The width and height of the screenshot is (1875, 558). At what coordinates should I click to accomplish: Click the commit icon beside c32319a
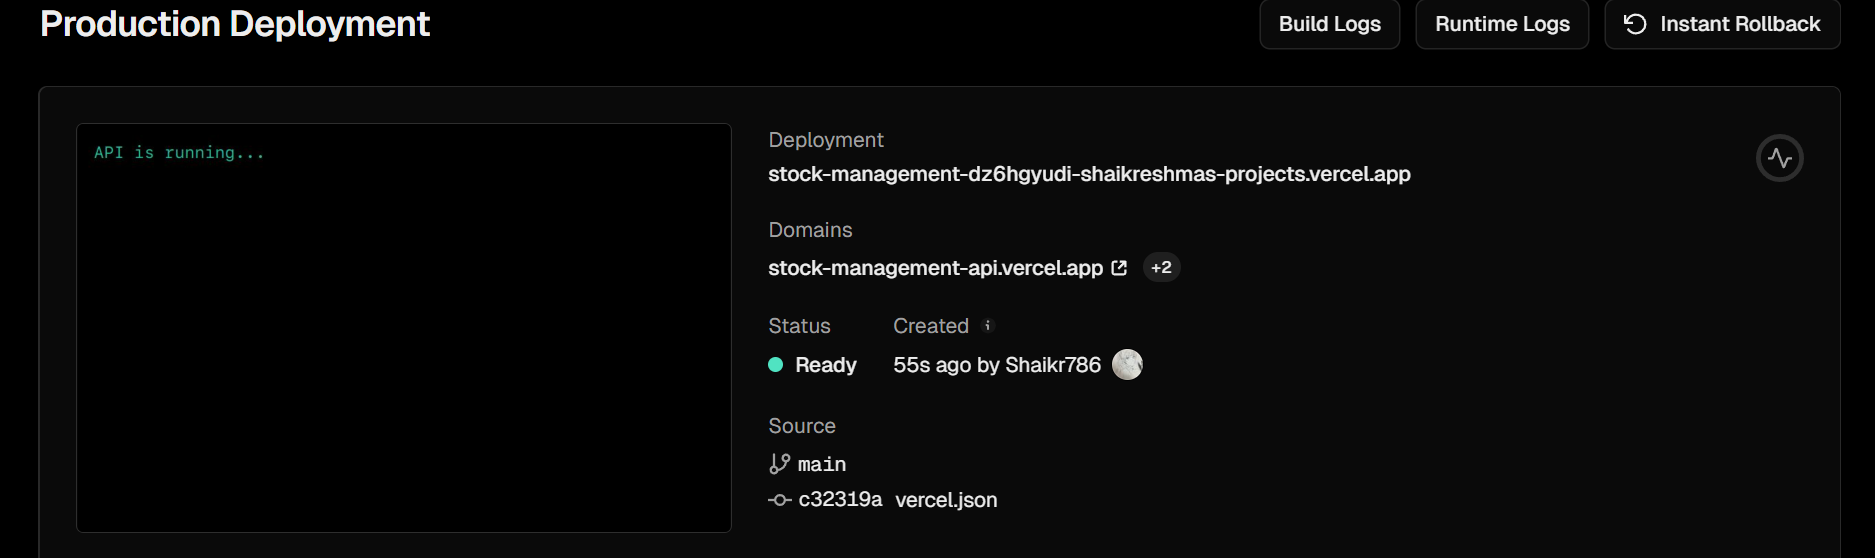[779, 500]
